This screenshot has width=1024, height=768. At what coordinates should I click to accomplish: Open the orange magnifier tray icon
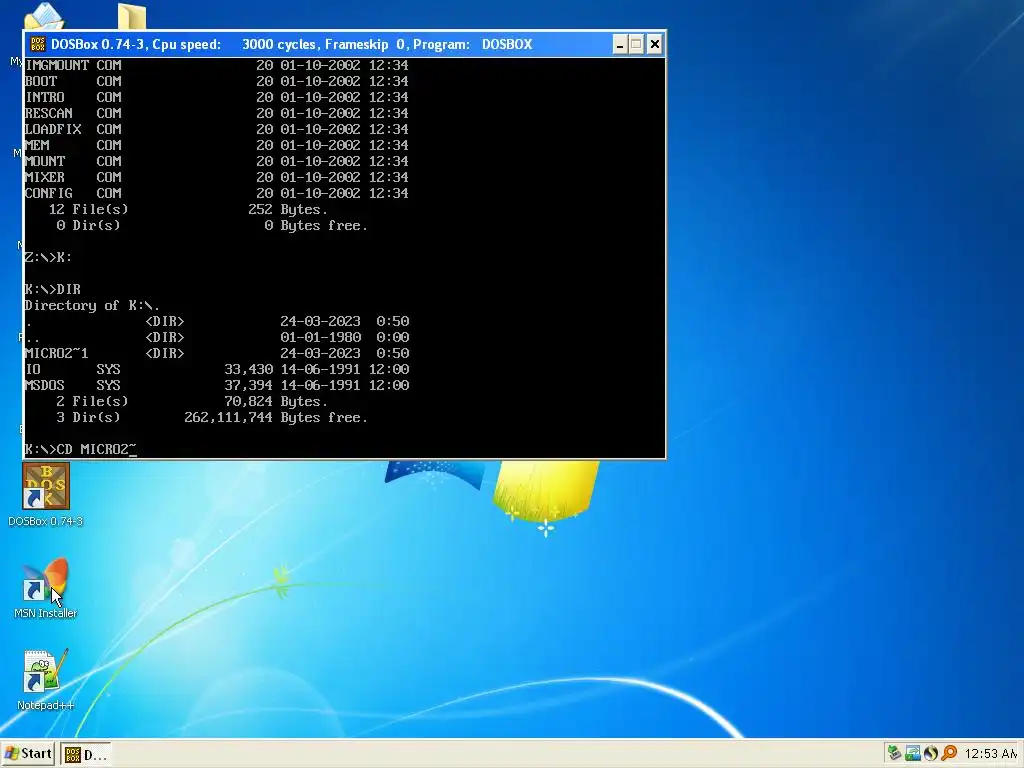click(949, 753)
